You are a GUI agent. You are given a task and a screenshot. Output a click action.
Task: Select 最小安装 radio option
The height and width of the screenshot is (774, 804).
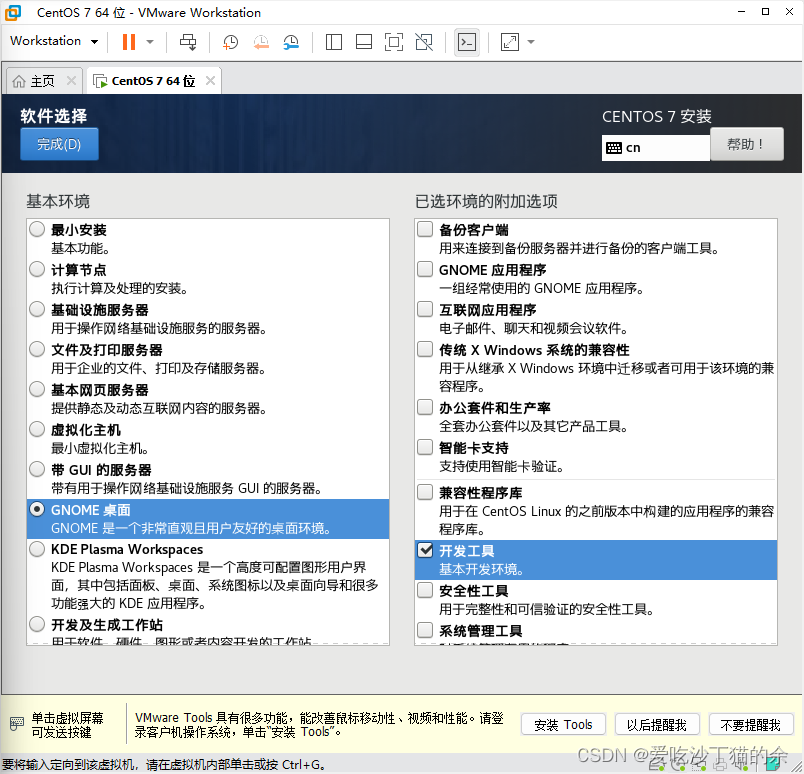[37, 229]
